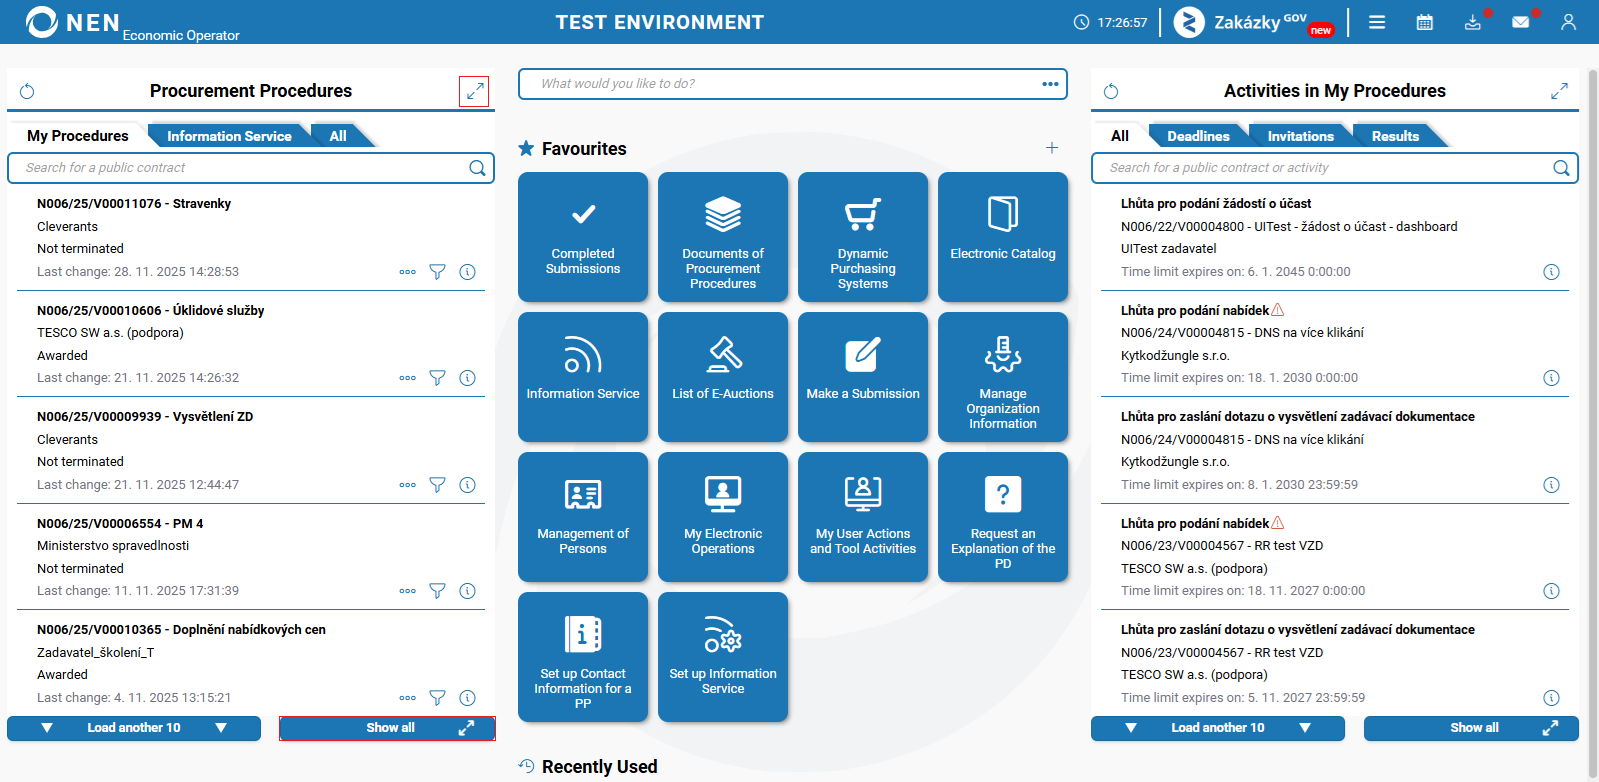
Task: Switch to the Results tab
Action: click(1395, 136)
